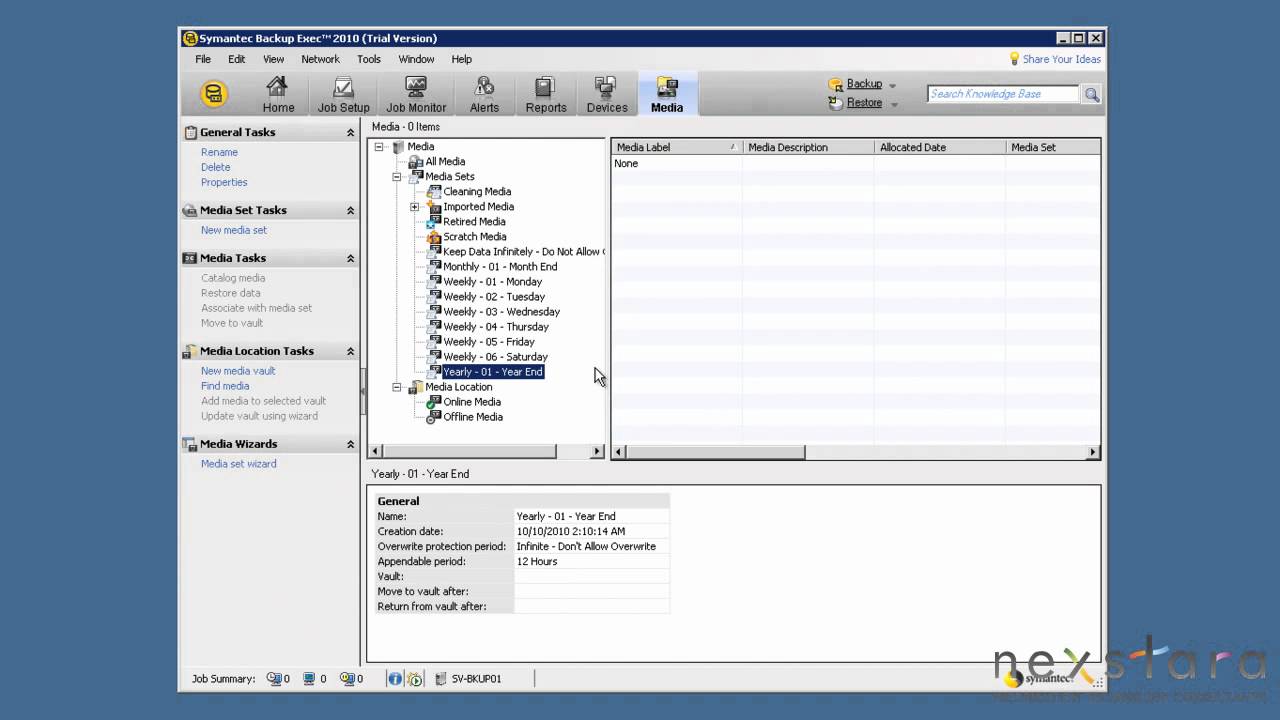Screen dimensions: 1280x720
Task: Open the Restore dropdown arrow
Action: coord(893,103)
